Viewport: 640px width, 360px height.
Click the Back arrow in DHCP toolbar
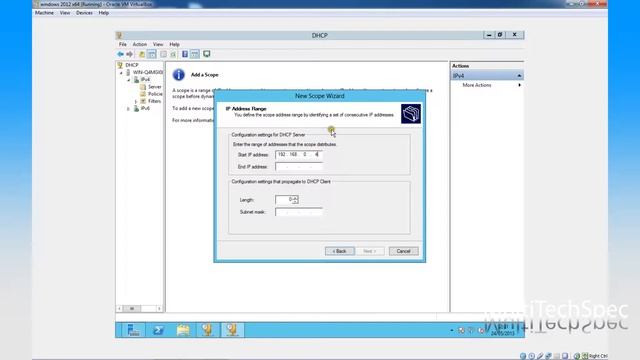120,54
